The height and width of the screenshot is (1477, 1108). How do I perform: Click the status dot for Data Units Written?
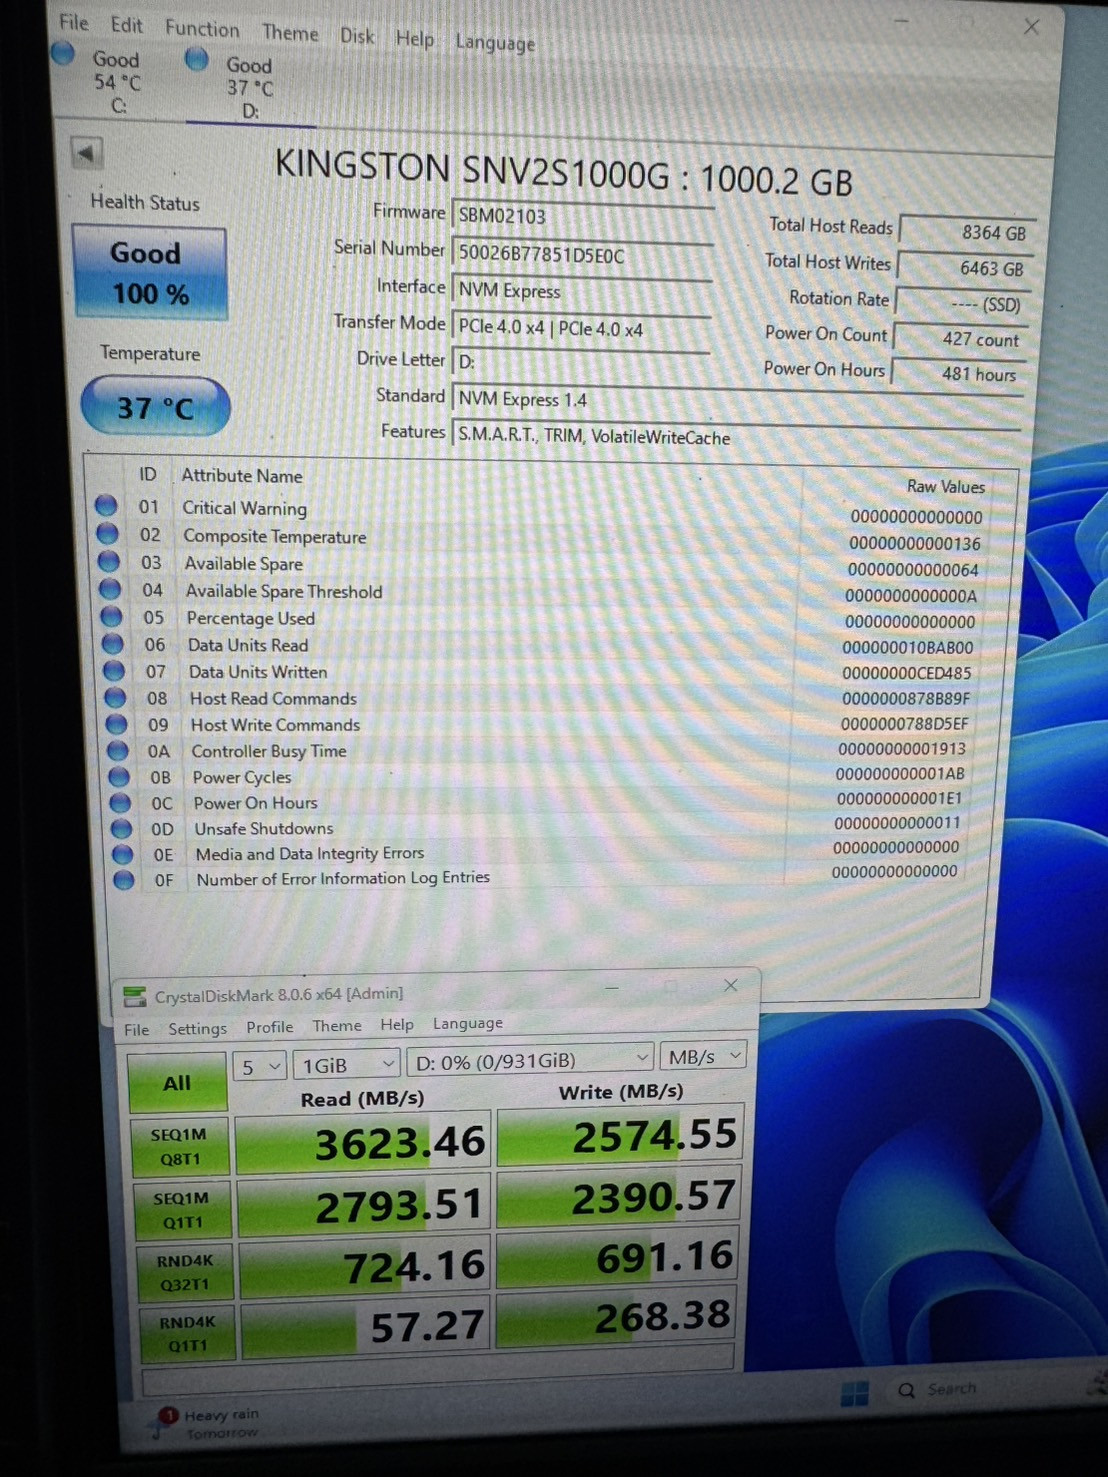point(114,670)
